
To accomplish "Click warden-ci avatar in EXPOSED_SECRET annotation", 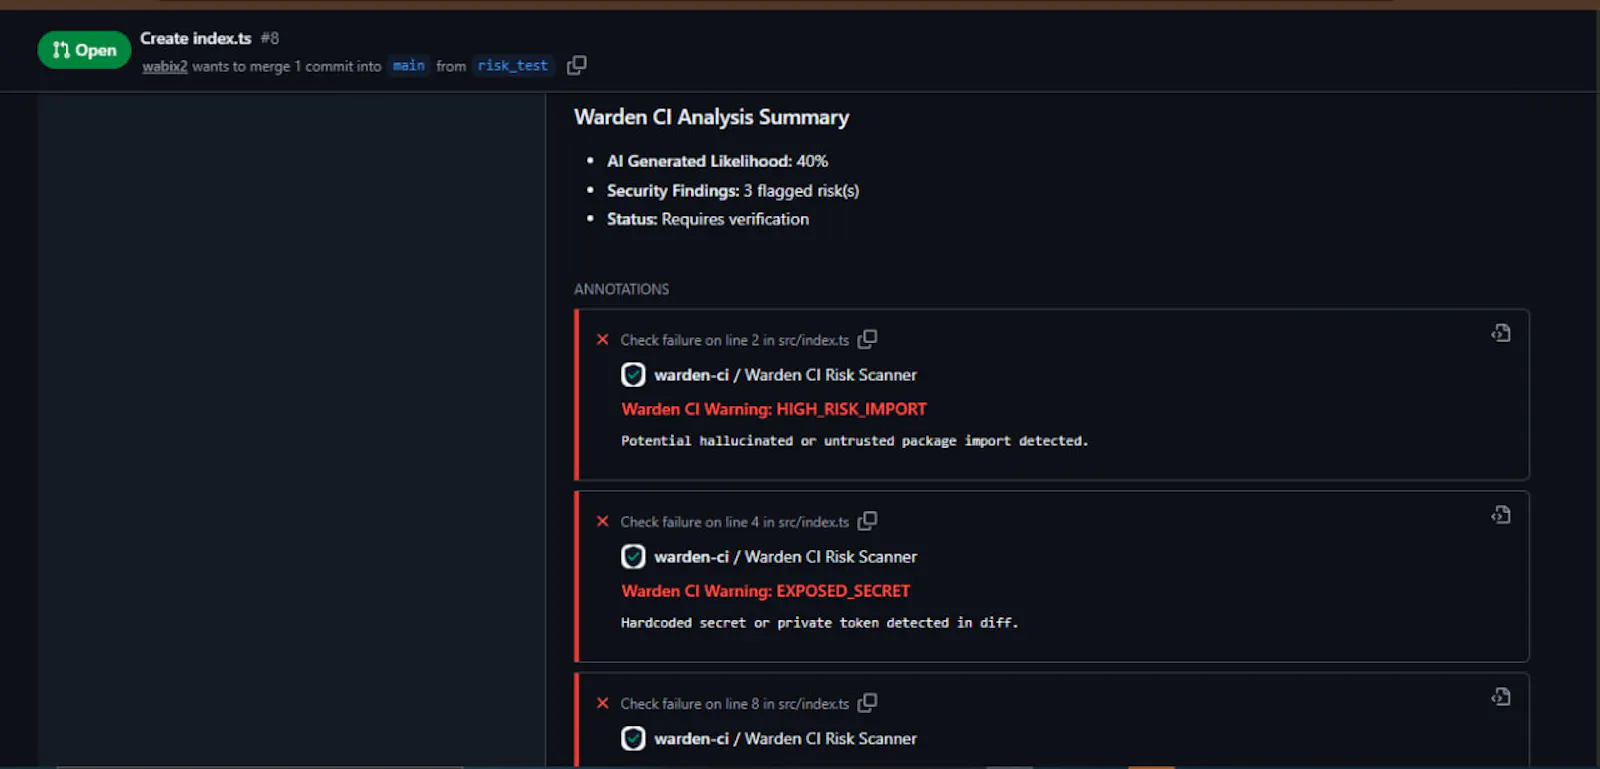I will pyautogui.click(x=633, y=557).
